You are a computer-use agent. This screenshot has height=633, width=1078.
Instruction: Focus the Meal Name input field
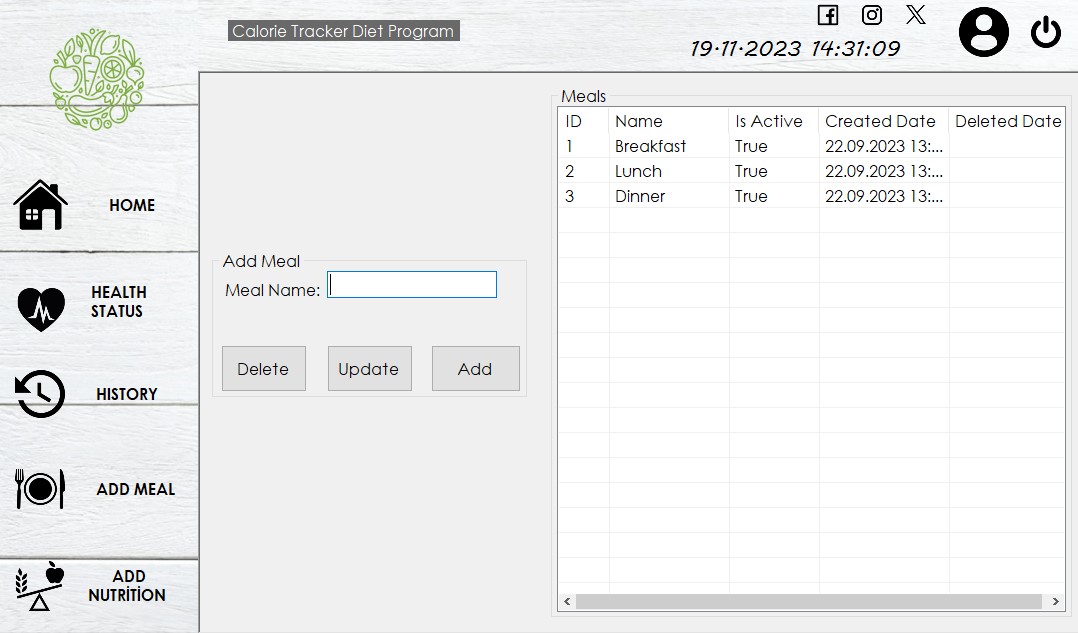coord(412,285)
